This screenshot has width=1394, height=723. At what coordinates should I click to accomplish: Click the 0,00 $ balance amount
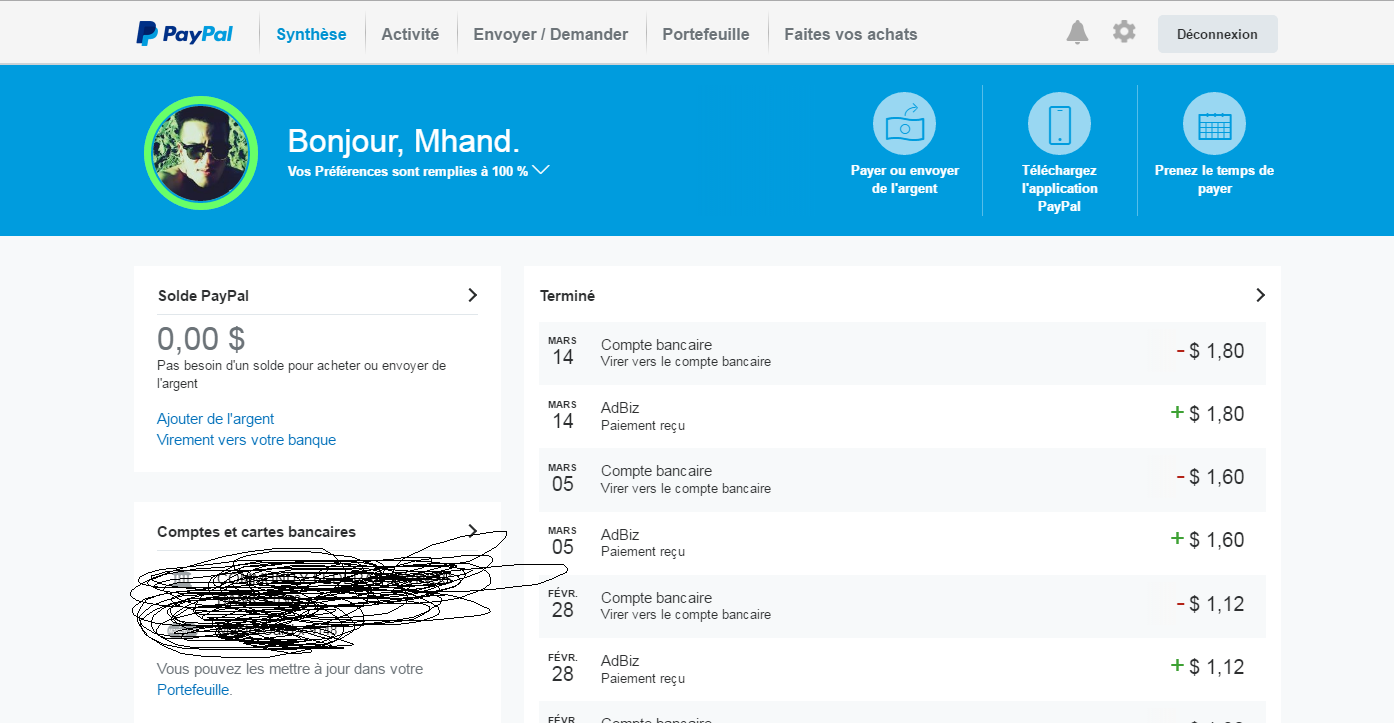pyautogui.click(x=201, y=339)
